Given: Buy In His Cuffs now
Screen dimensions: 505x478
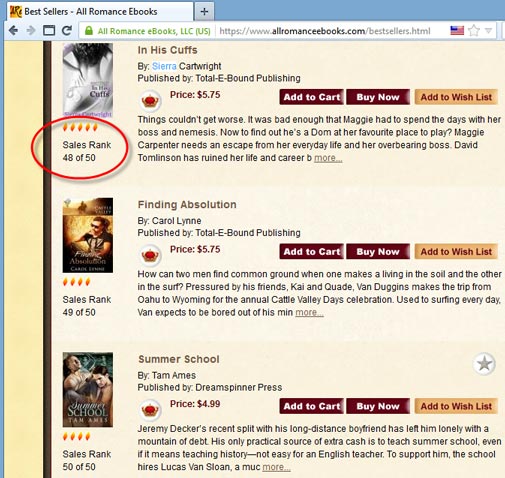Looking at the screenshot, I should coord(378,97).
